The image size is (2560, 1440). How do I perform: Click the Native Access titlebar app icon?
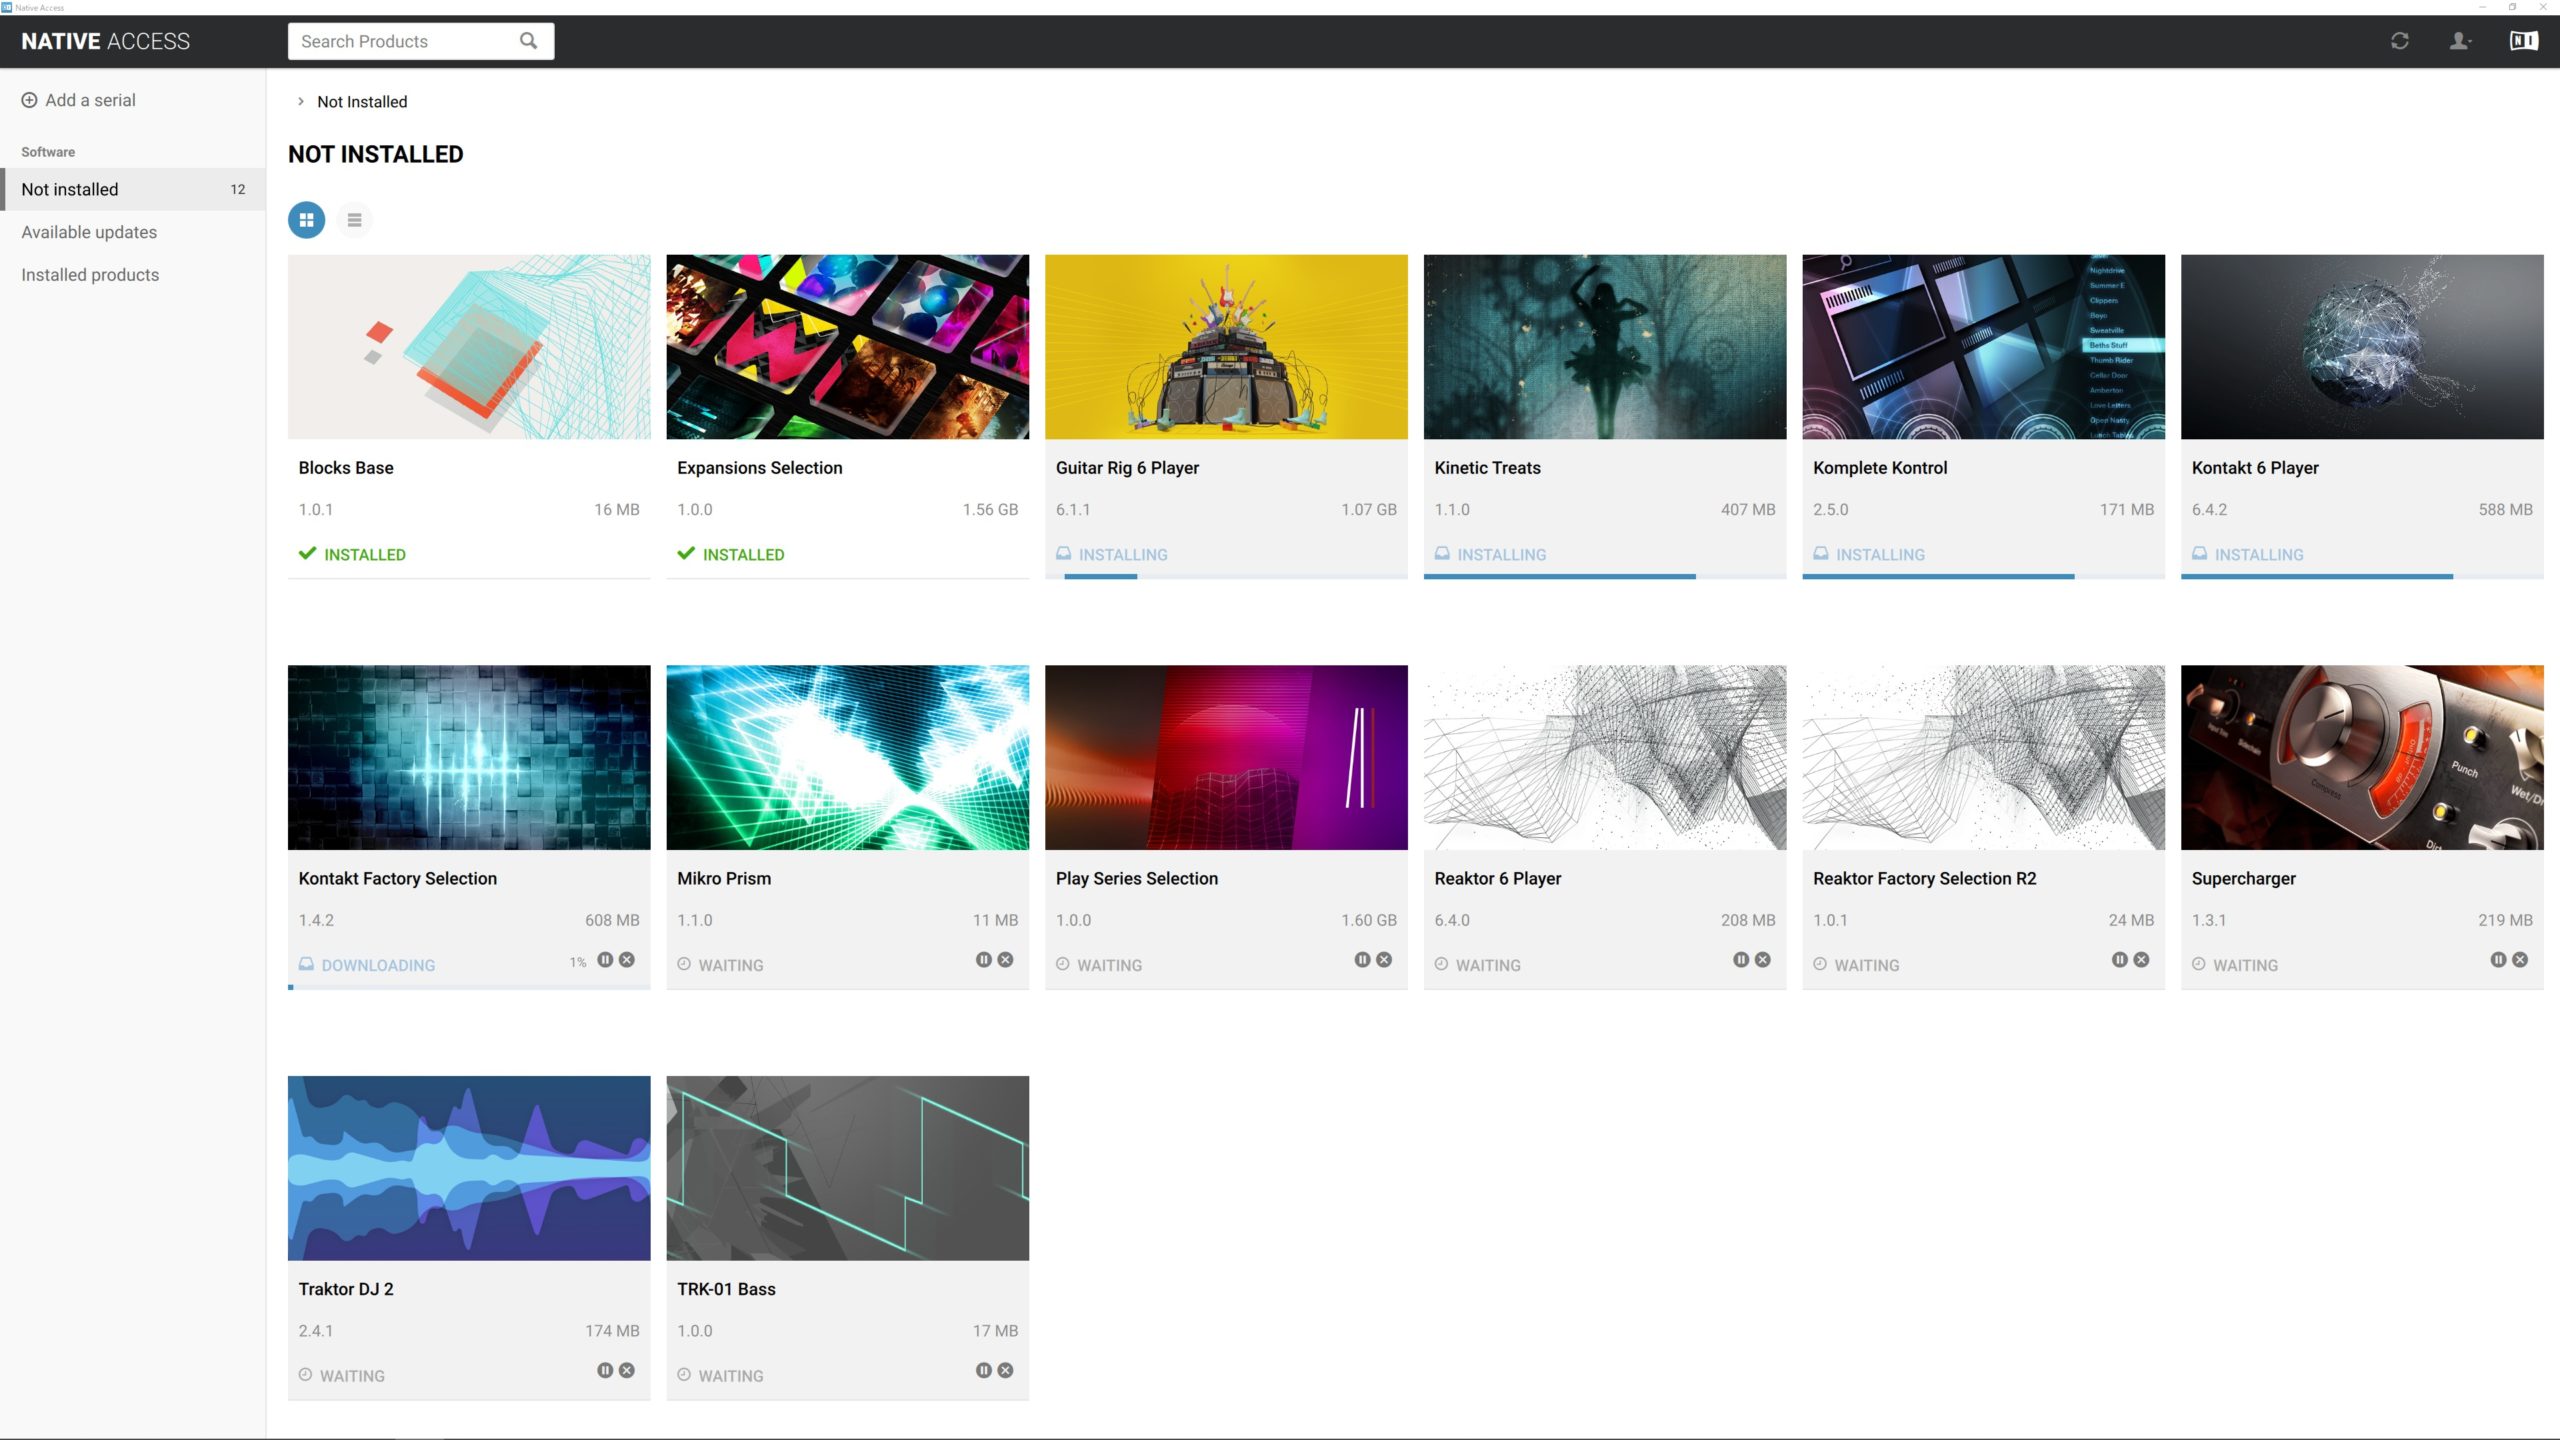(x=7, y=7)
